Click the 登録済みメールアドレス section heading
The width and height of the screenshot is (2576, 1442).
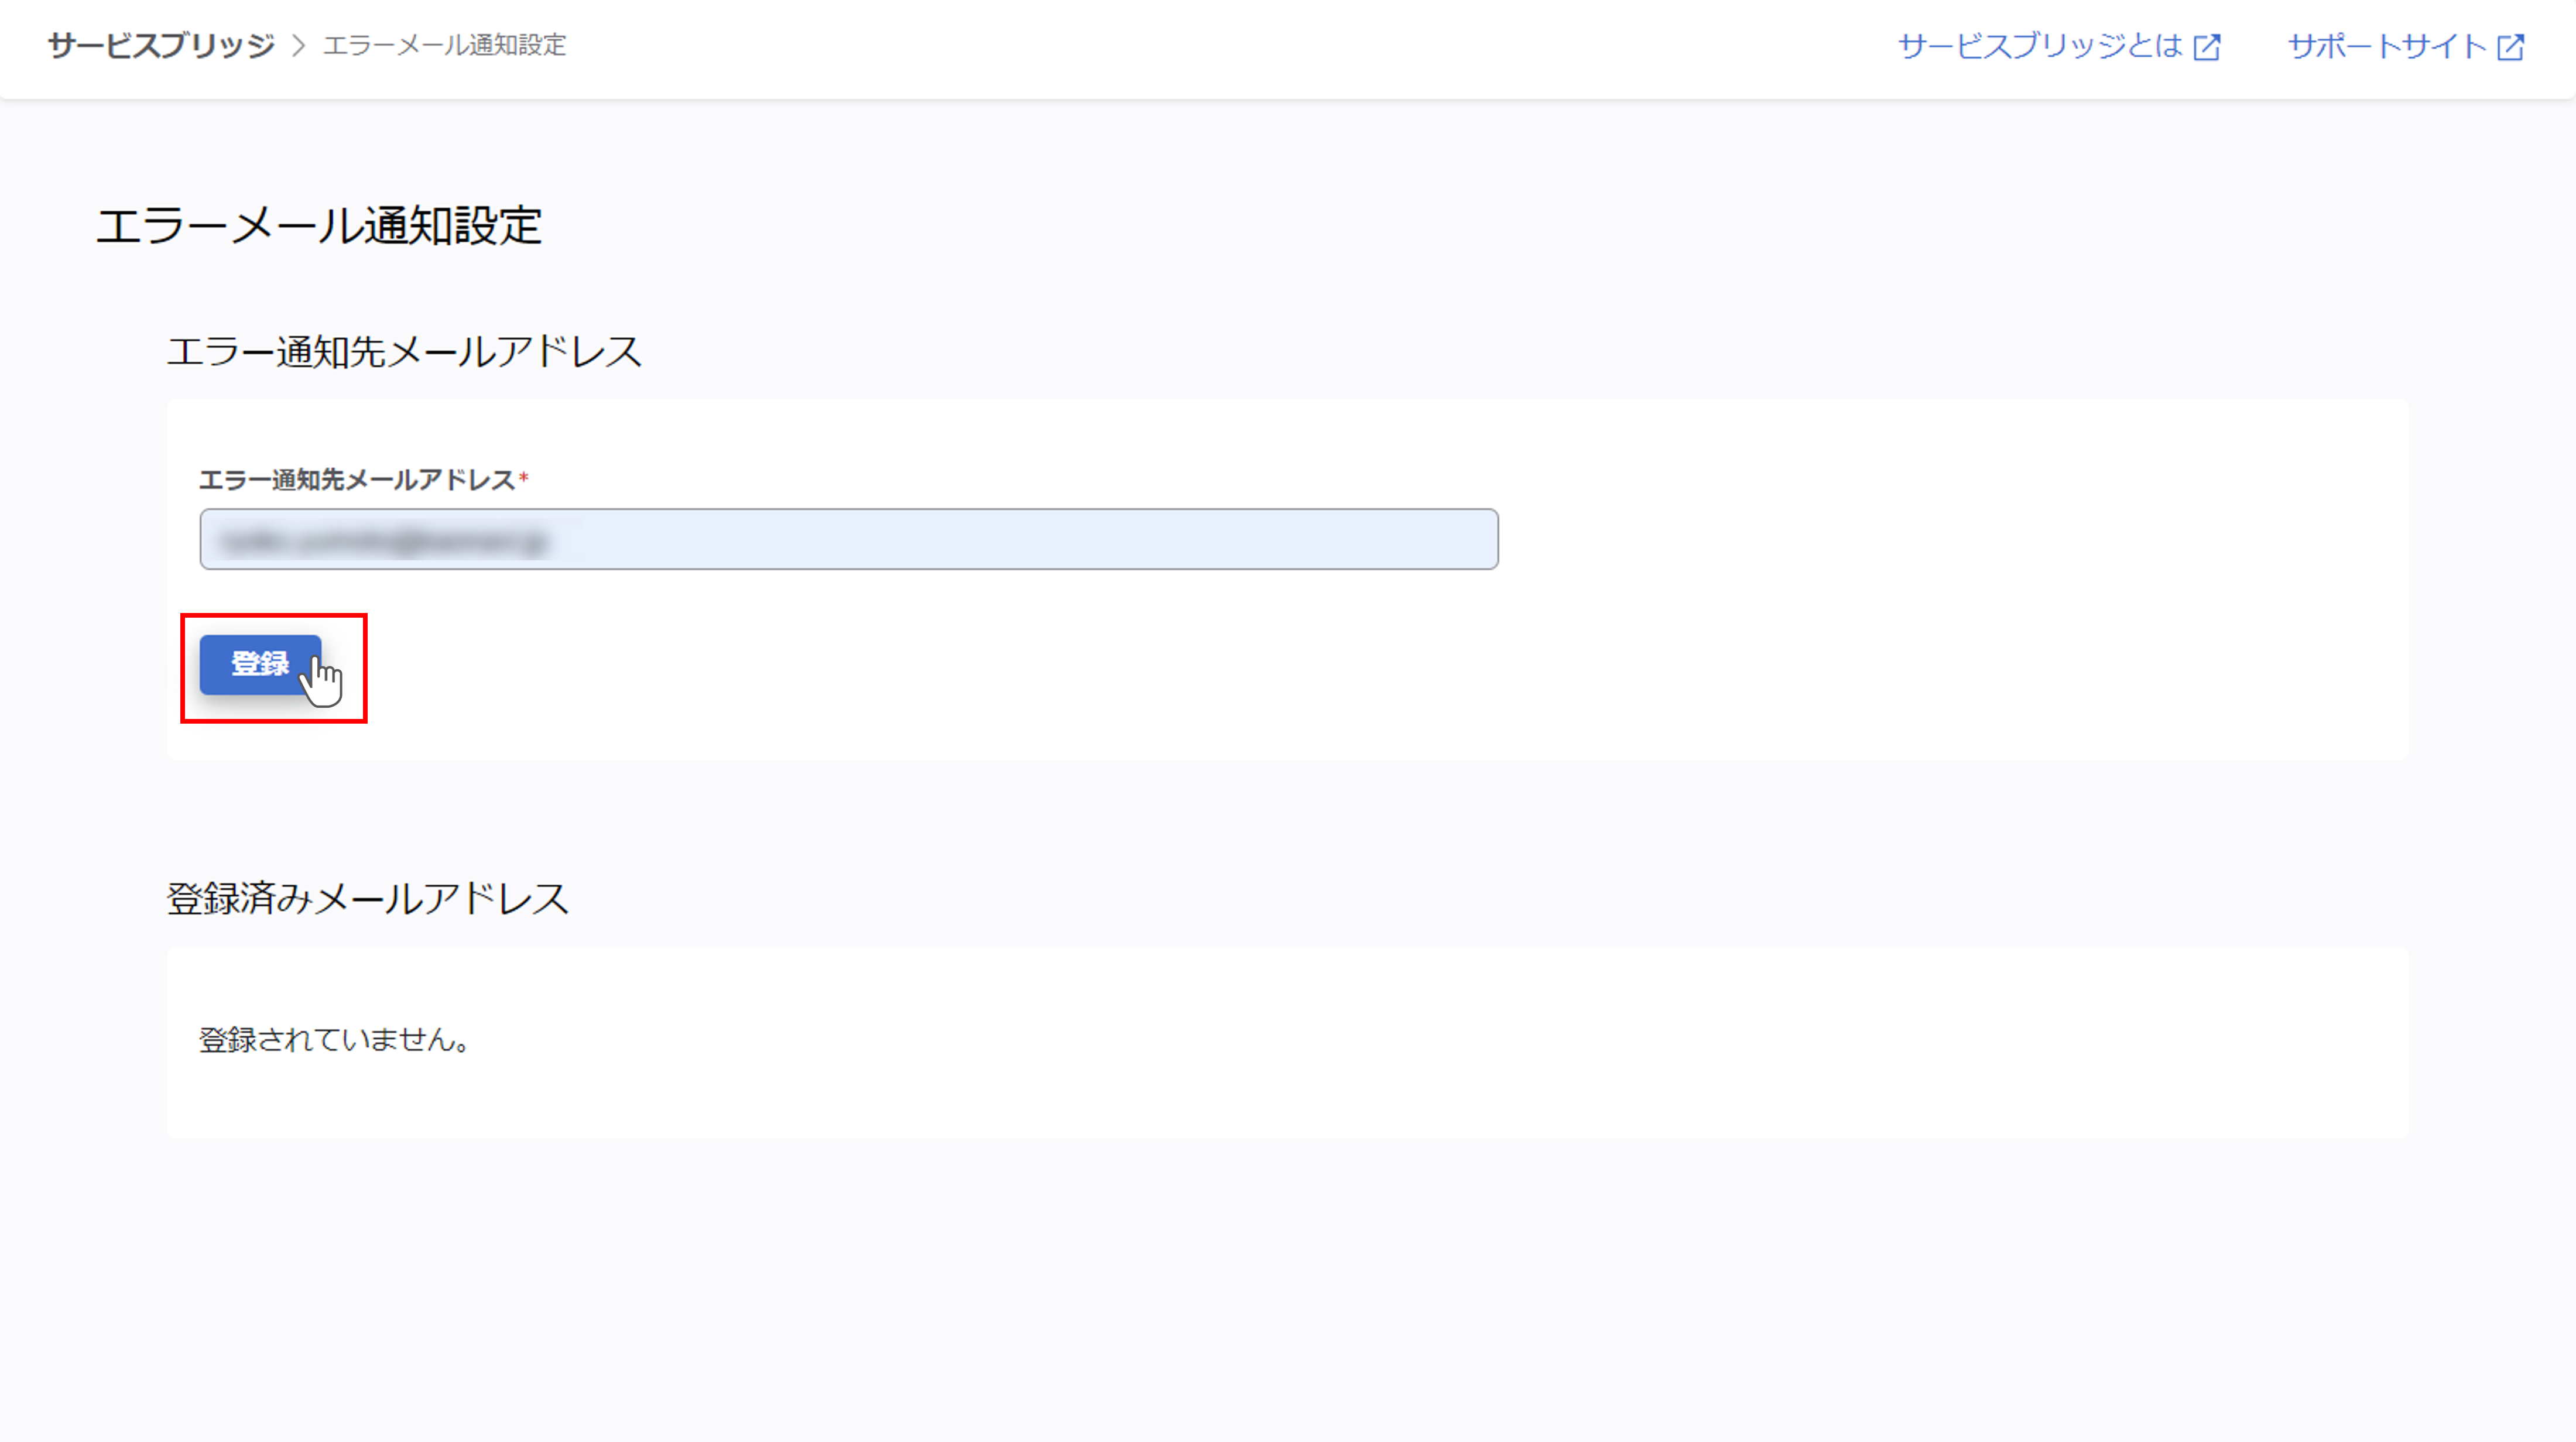(x=367, y=898)
